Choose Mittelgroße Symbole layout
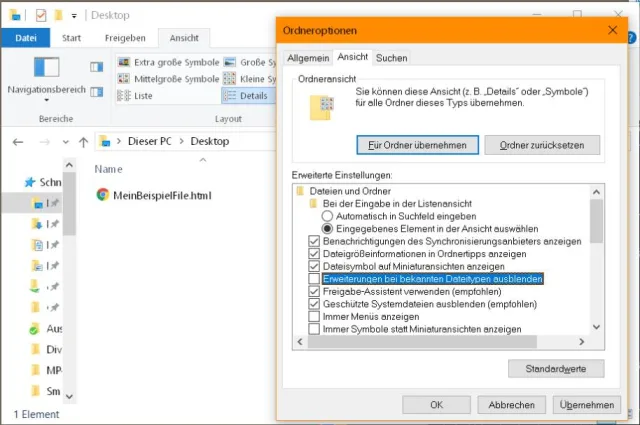The image size is (640, 425). tap(169, 78)
